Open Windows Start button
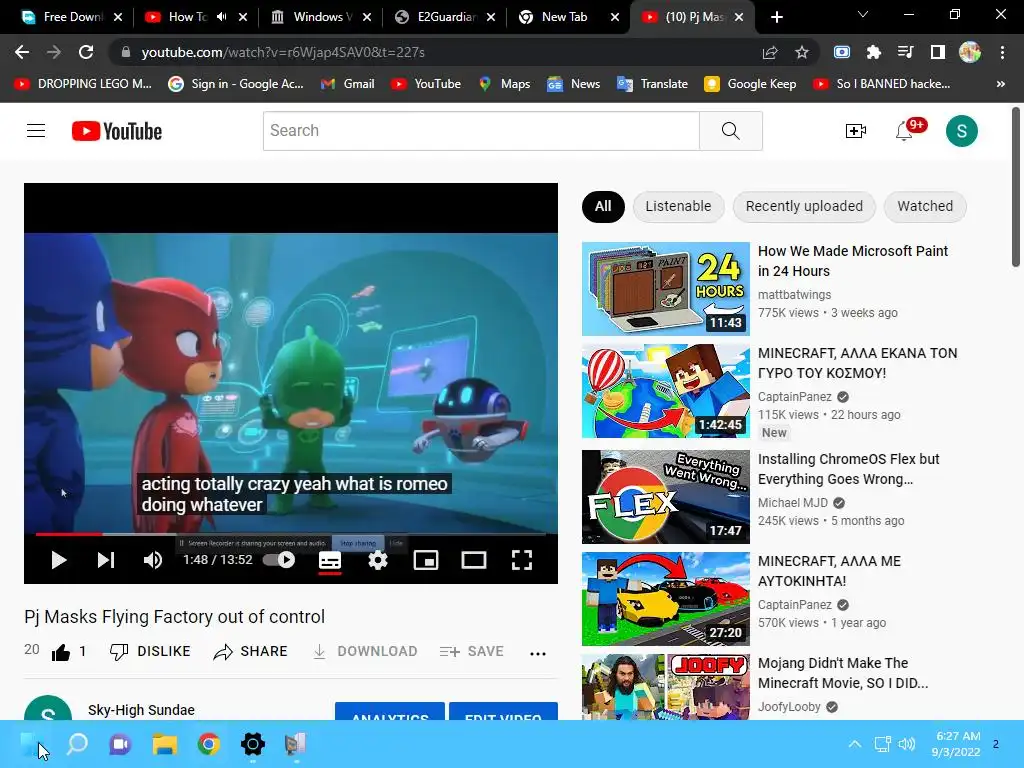Screen dimensions: 1024x768 [30, 744]
